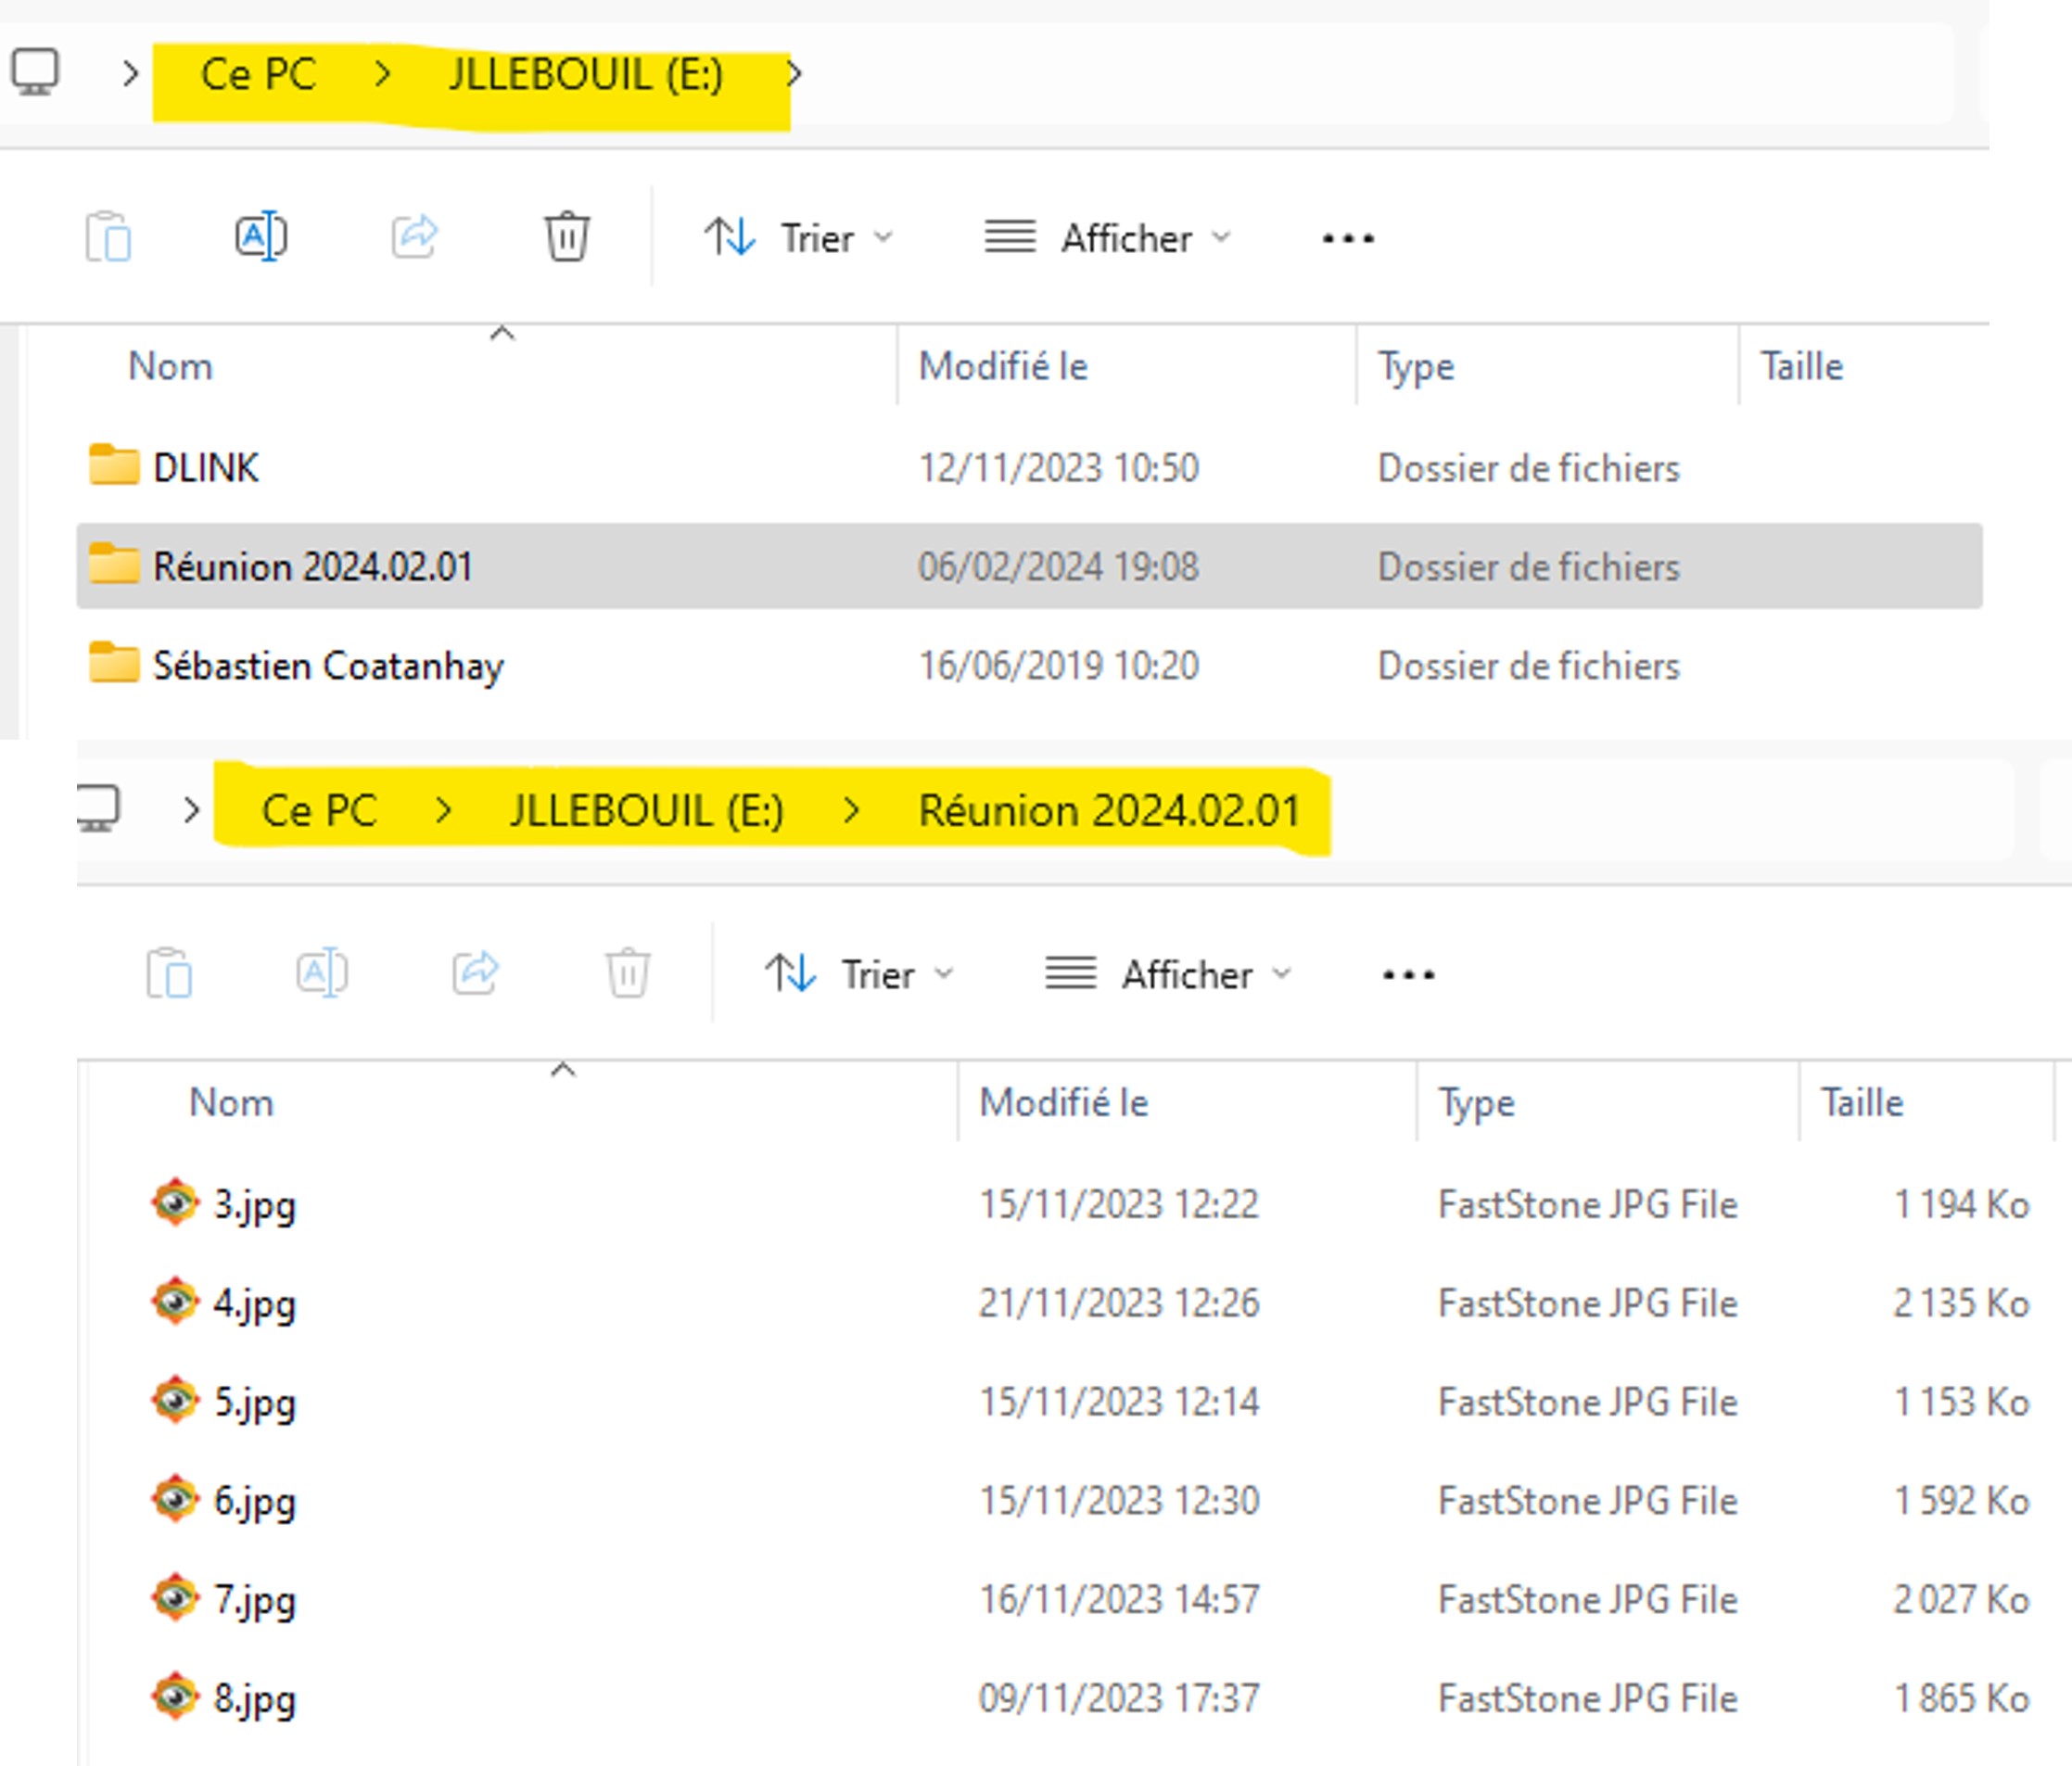Click the Réunion 2024.02.01 folder icon

click(114, 563)
